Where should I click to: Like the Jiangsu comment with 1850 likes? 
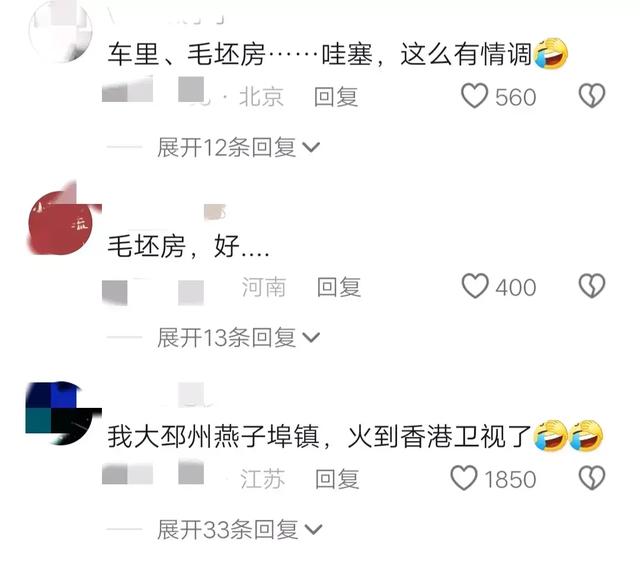(464, 478)
